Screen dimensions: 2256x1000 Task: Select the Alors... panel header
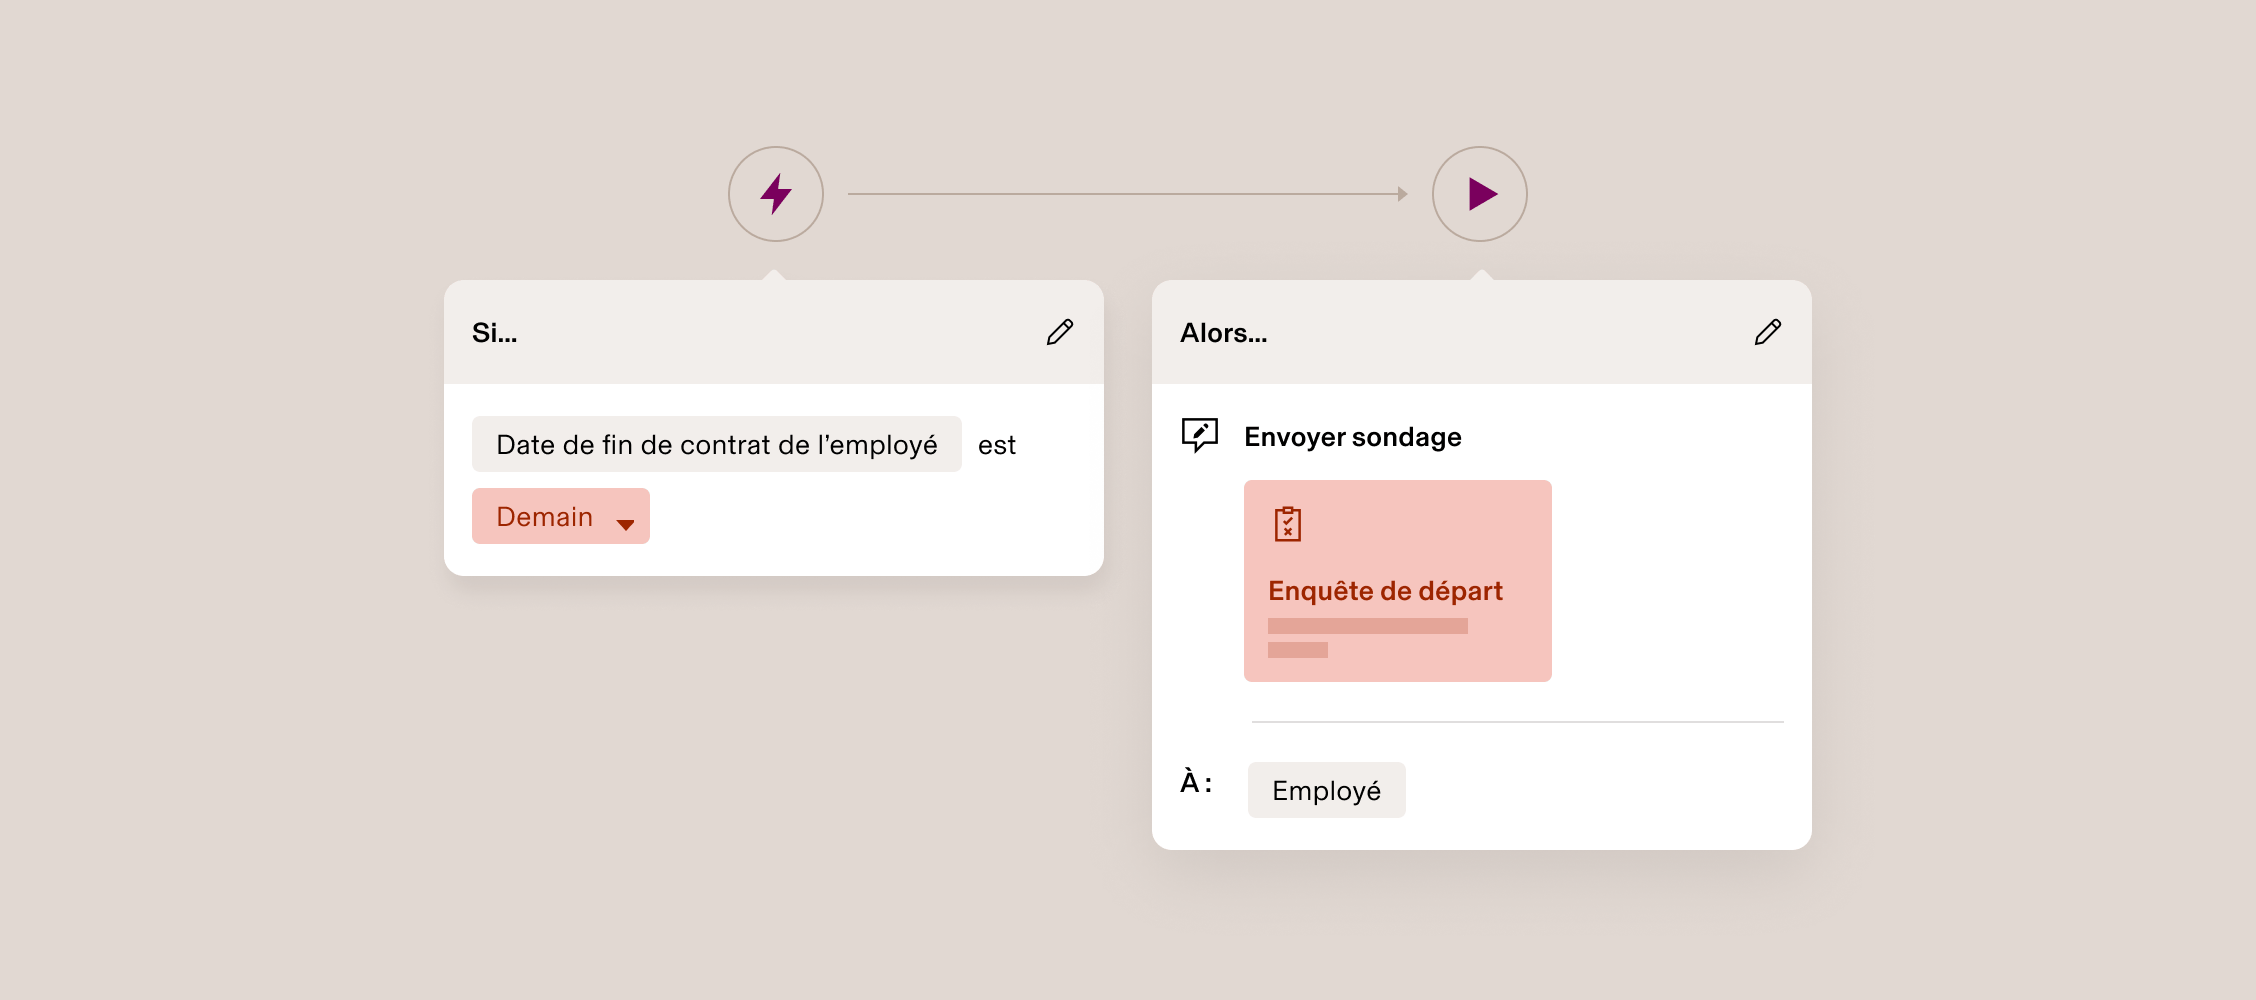pyautogui.click(x=1224, y=333)
